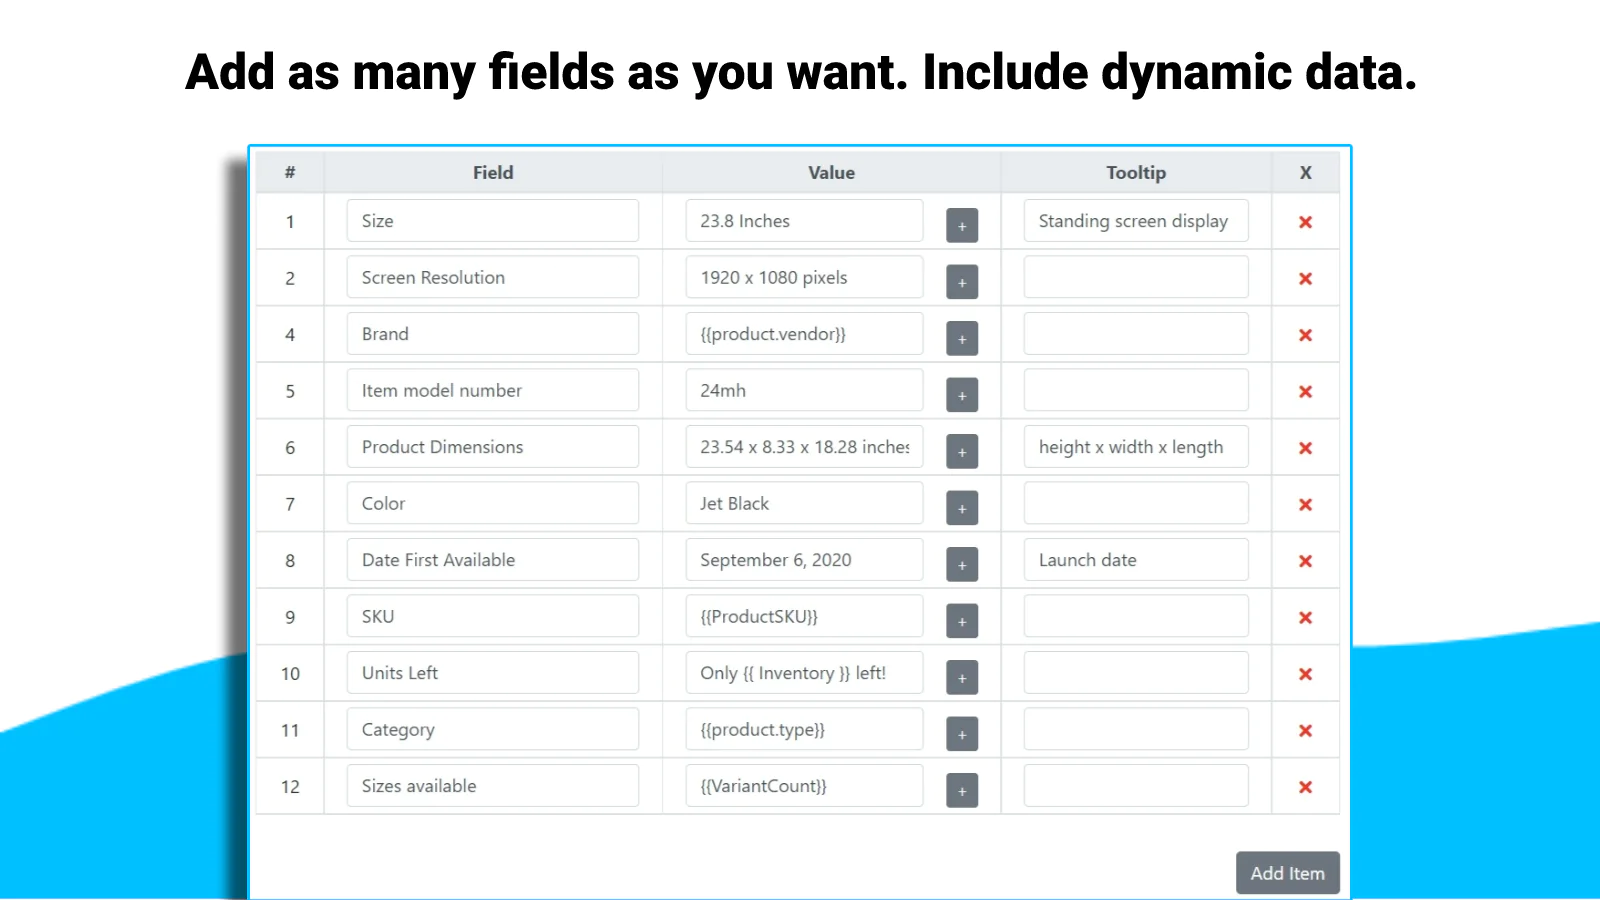The width and height of the screenshot is (1600, 900).
Task: Remove the SKU row with red X
Action: (1305, 618)
